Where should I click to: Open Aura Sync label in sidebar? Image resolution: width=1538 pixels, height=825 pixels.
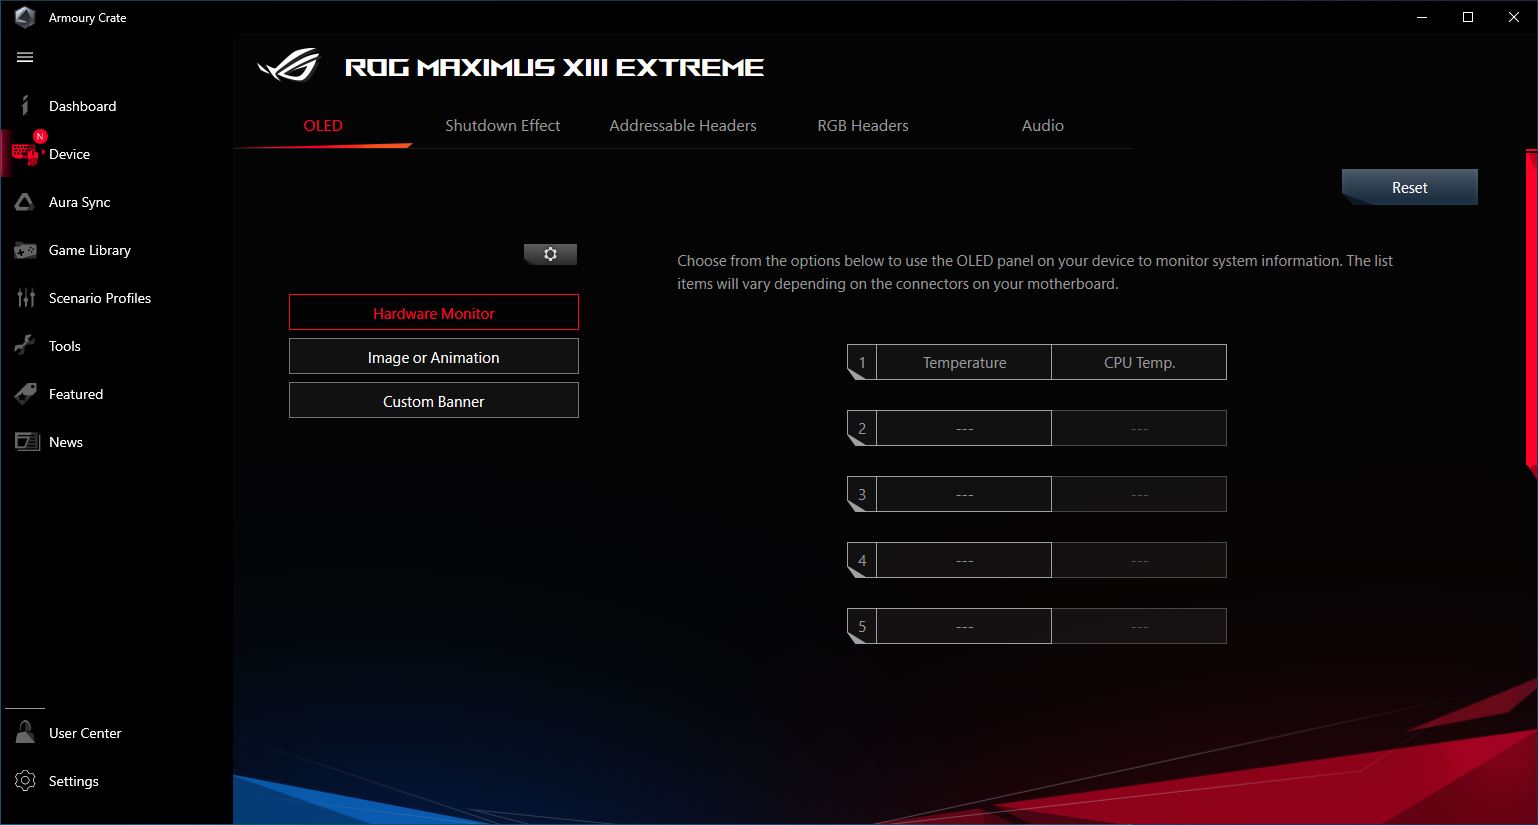pyautogui.click(x=80, y=202)
